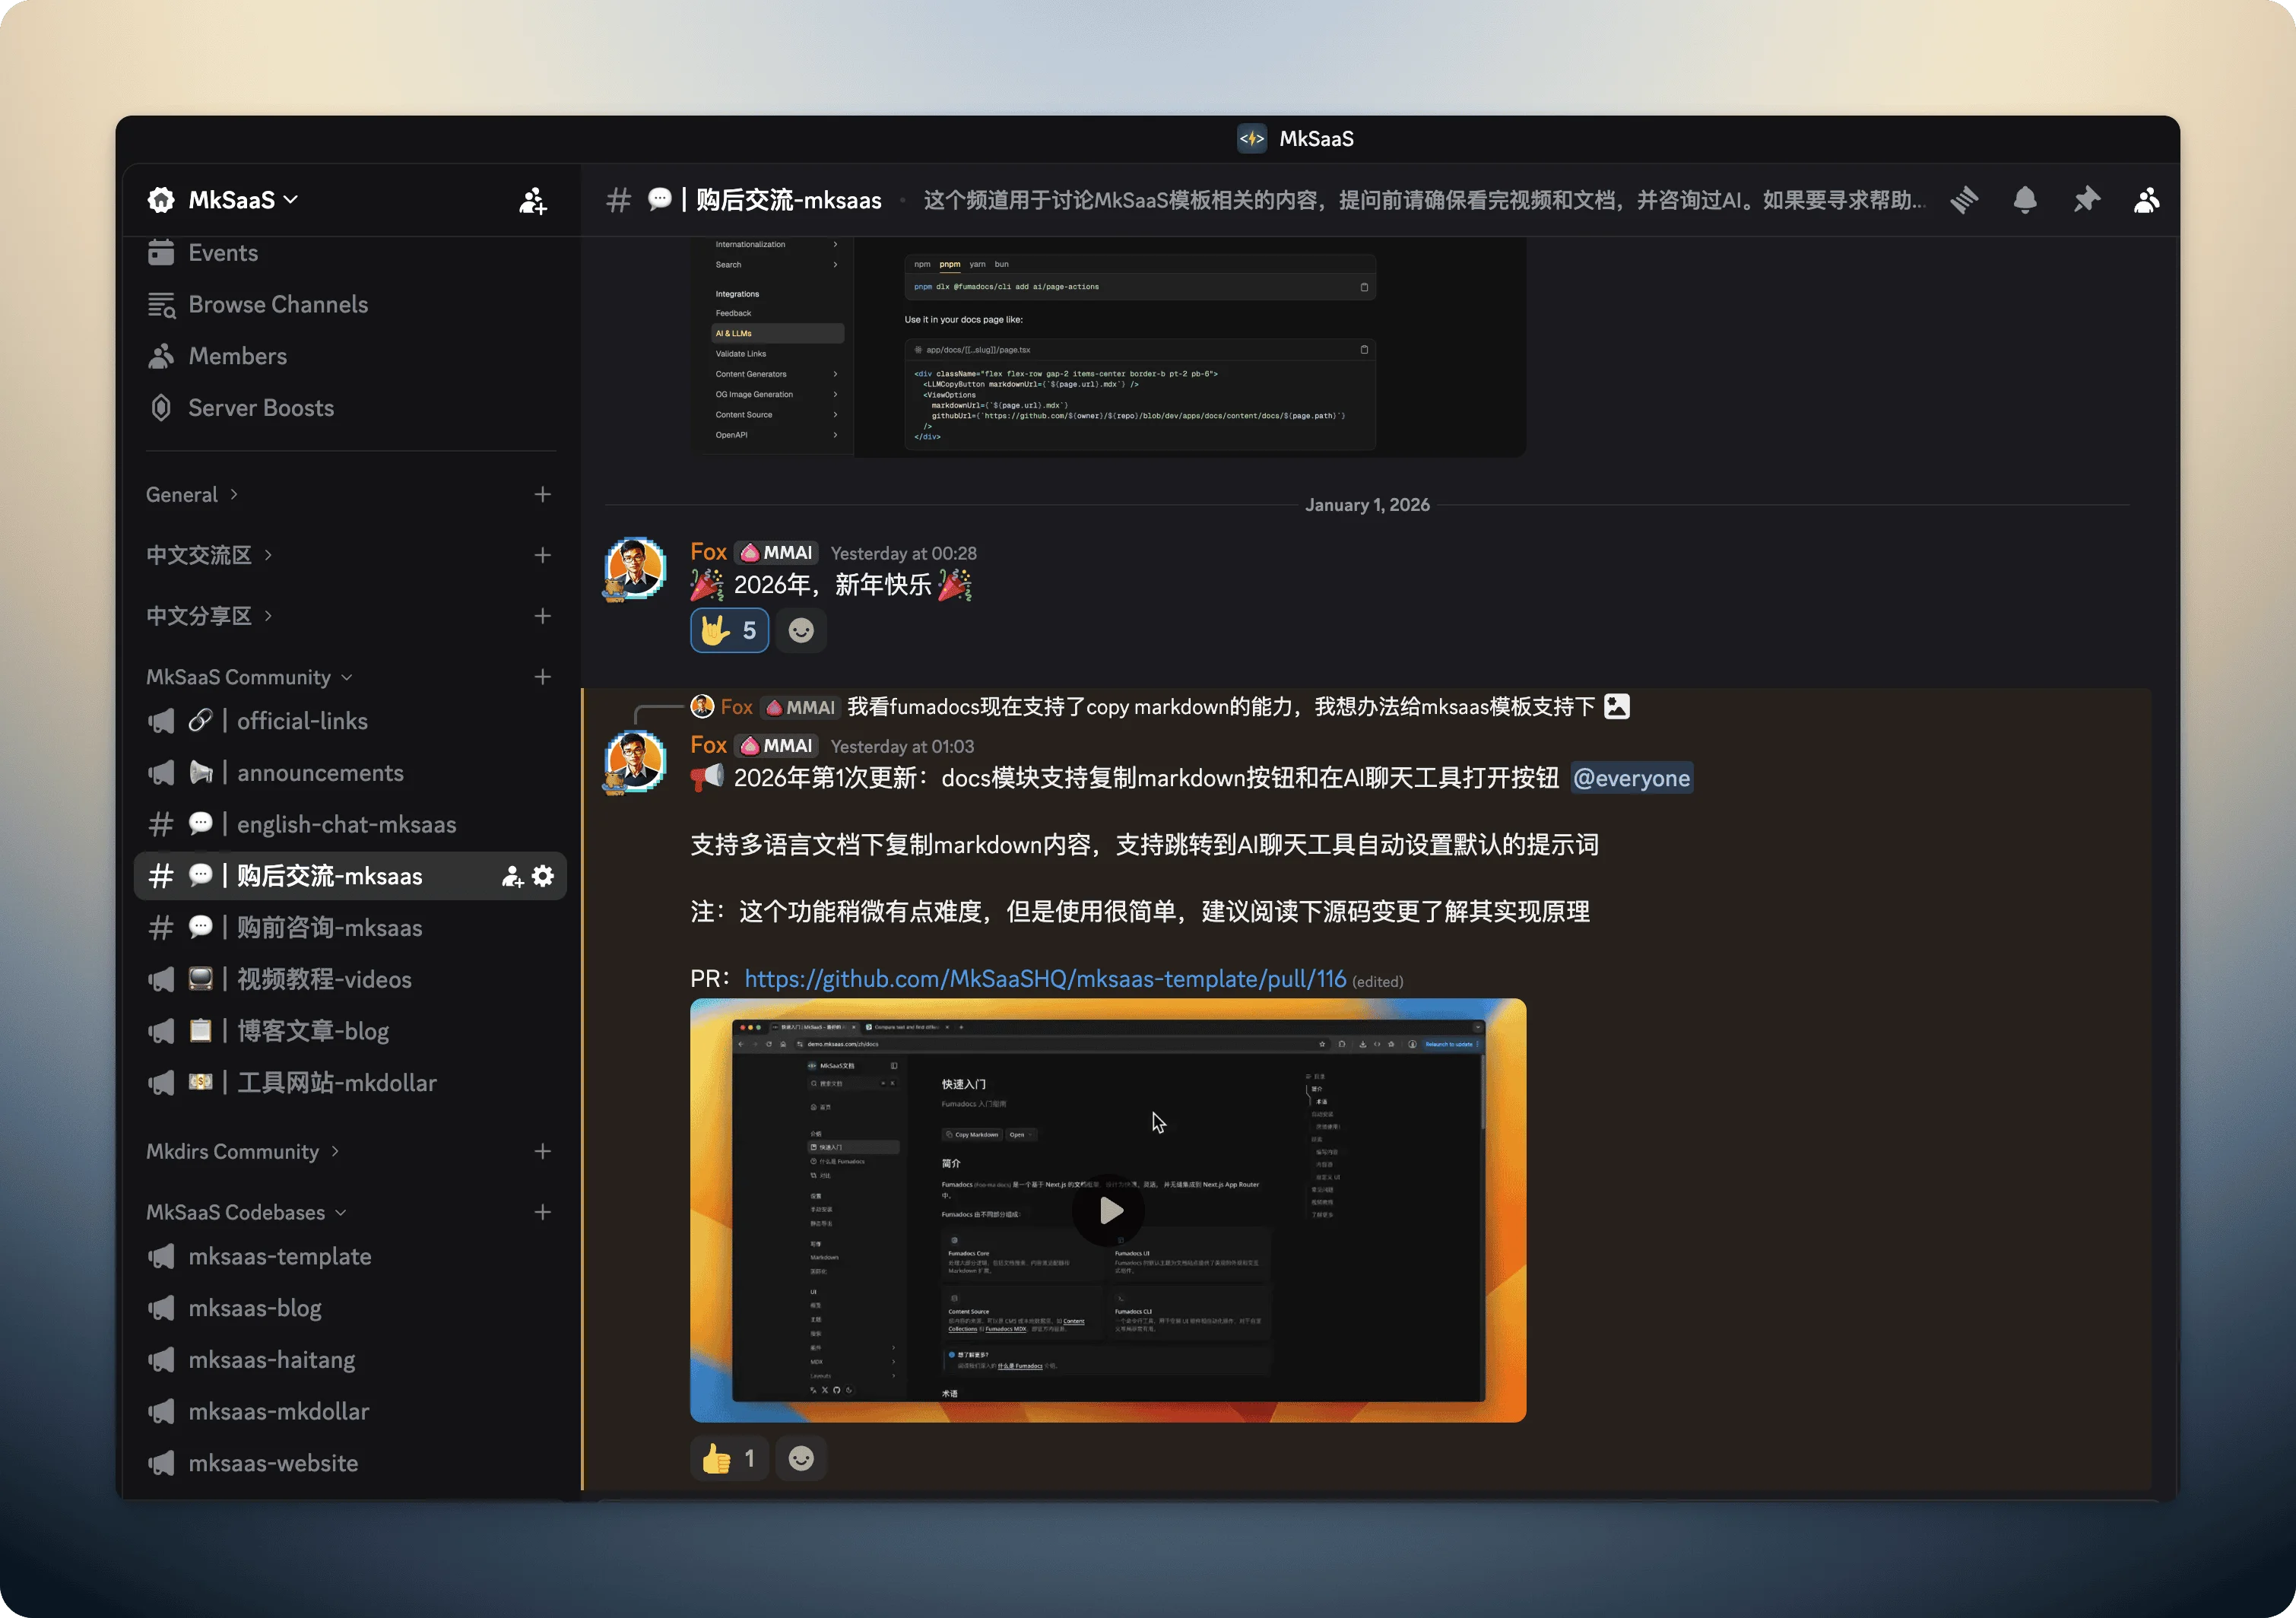Image resolution: width=2296 pixels, height=1618 pixels.
Task: Open the announcements channel
Action: 350,773
